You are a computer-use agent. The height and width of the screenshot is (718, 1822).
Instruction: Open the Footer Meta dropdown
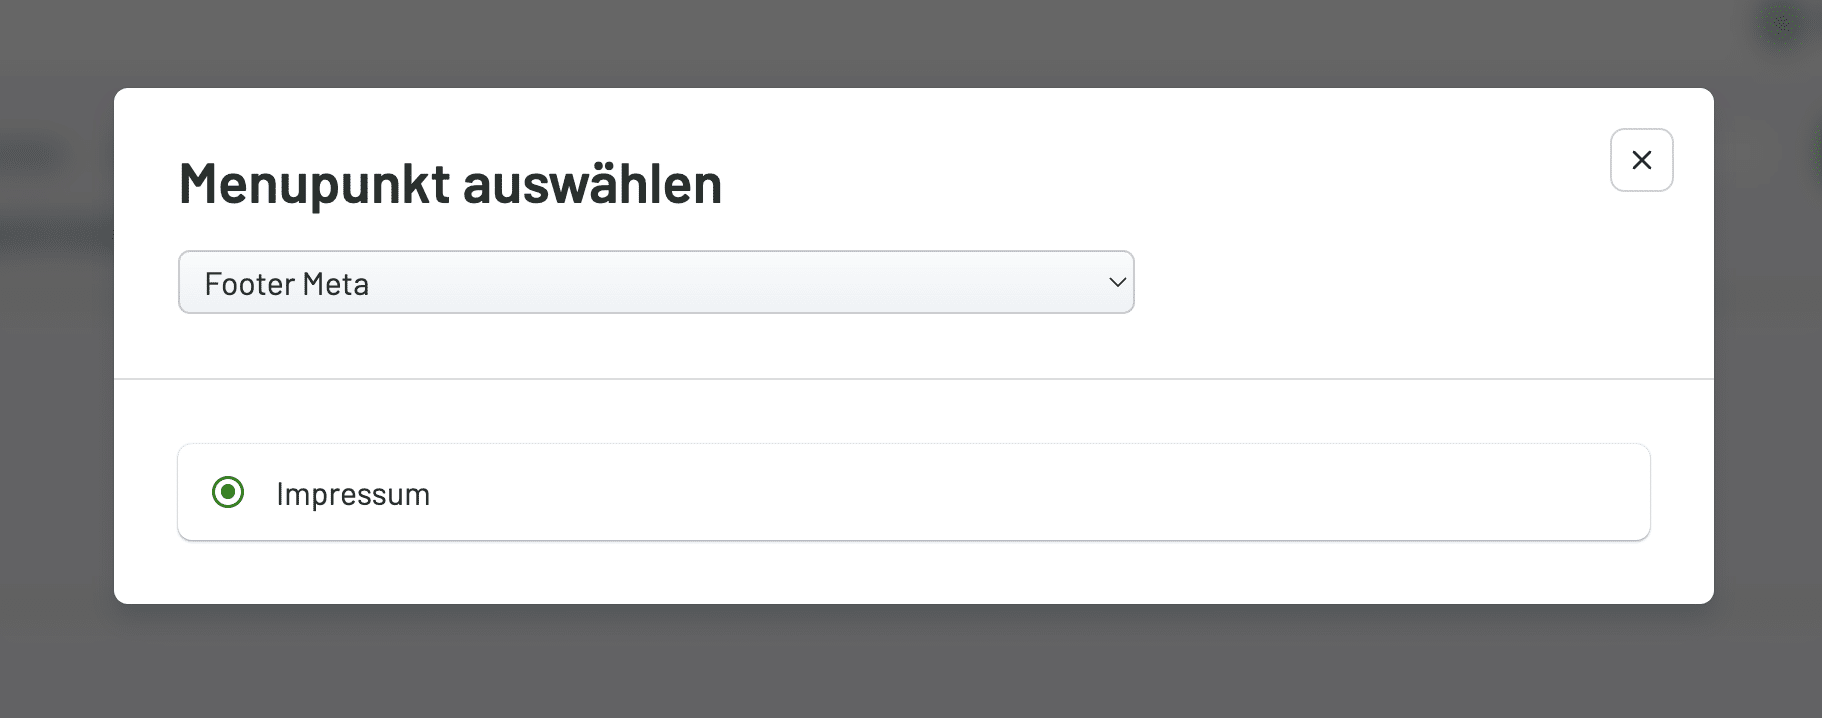(x=656, y=282)
